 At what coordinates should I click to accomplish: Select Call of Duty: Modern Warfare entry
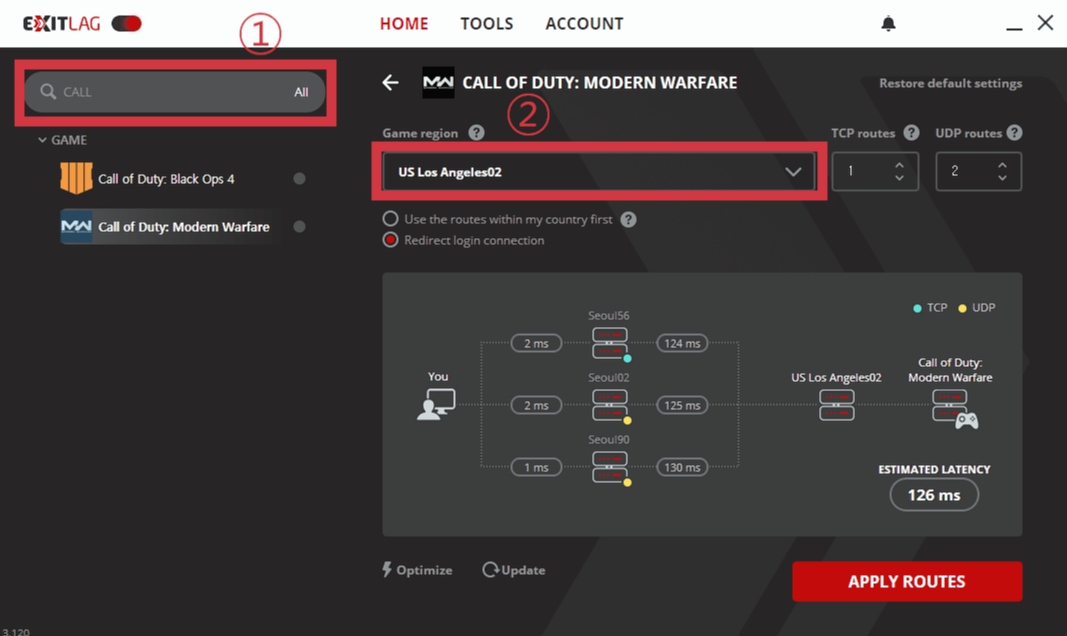click(182, 227)
